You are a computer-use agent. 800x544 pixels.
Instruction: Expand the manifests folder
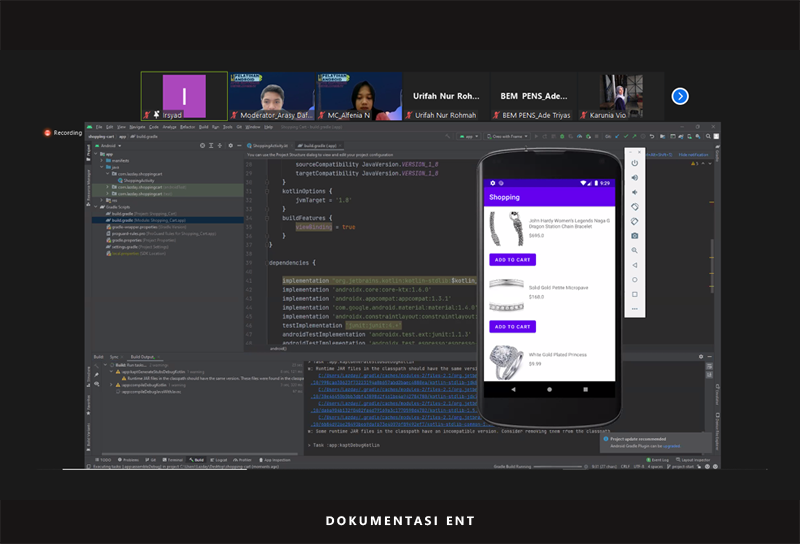pos(102,160)
